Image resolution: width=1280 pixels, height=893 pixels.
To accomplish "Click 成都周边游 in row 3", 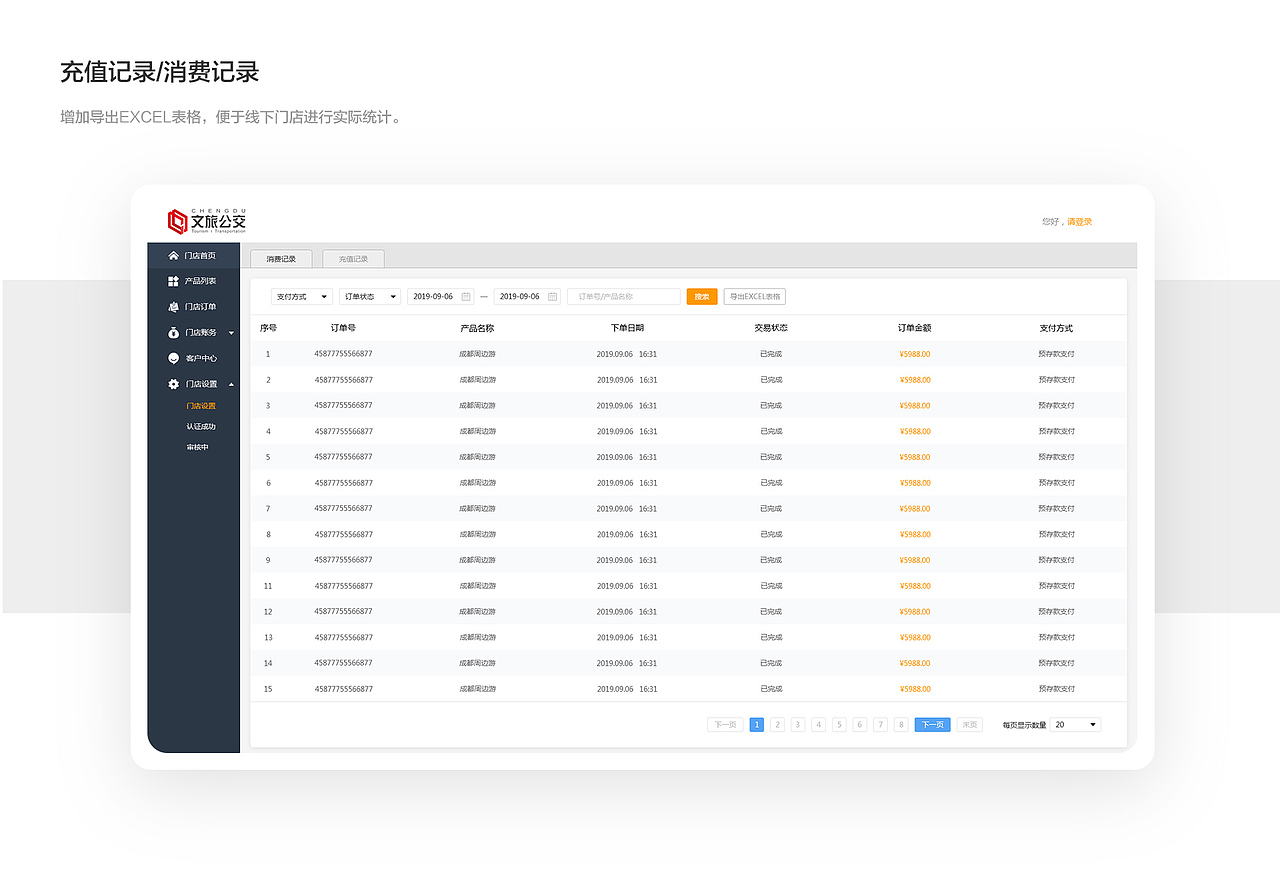I will [x=477, y=406].
